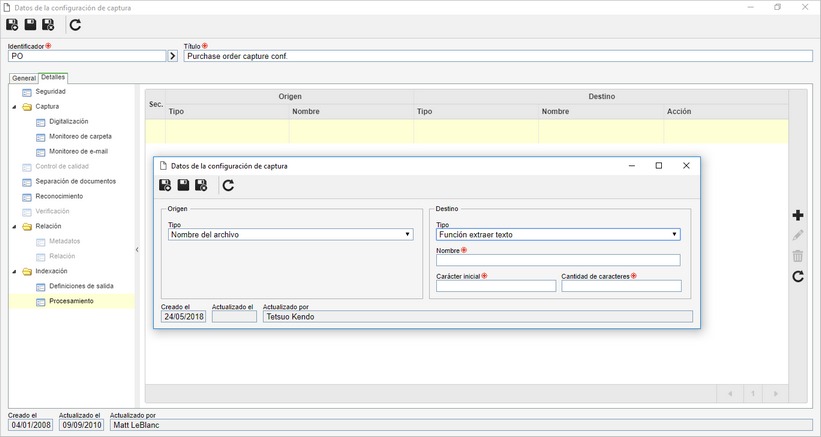Image resolution: width=821 pixels, height=437 pixels.
Task: Click the Actualizado el date 09/09/2010
Action: click(81, 425)
